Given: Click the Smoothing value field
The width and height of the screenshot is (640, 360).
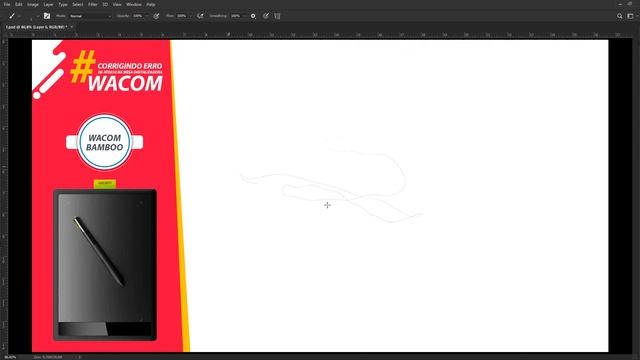Looking at the screenshot, I should pos(236,16).
